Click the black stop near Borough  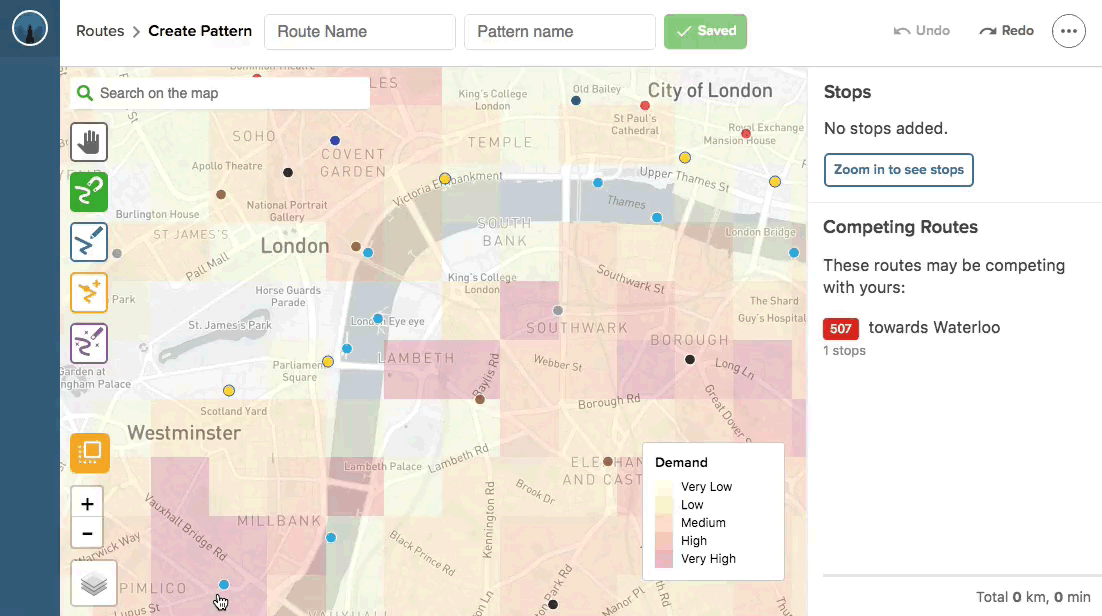pos(690,359)
